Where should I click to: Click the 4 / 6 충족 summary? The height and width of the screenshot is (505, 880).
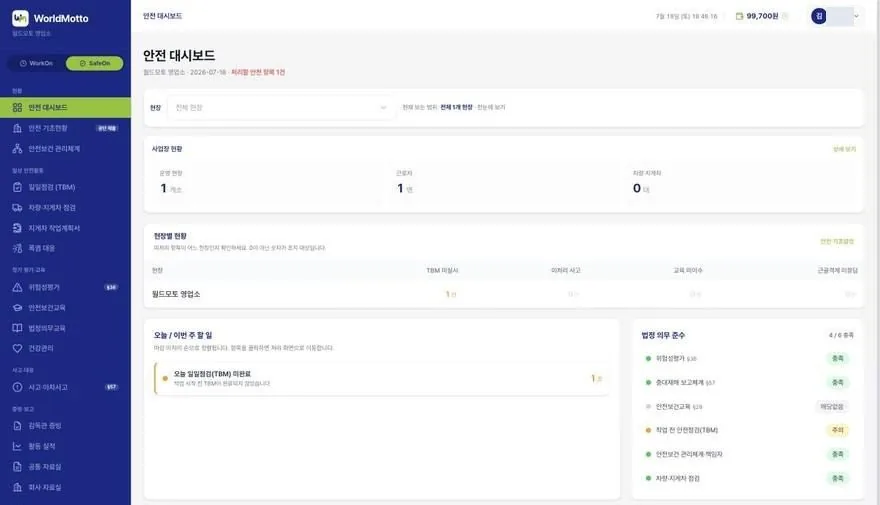[x=841, y=335]
